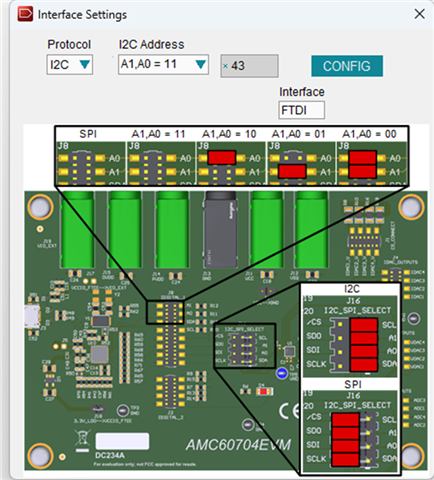Click the blue test point on the board
Image resolution: width=434 pixels, height=480 pixels.
tap(282, 373)
